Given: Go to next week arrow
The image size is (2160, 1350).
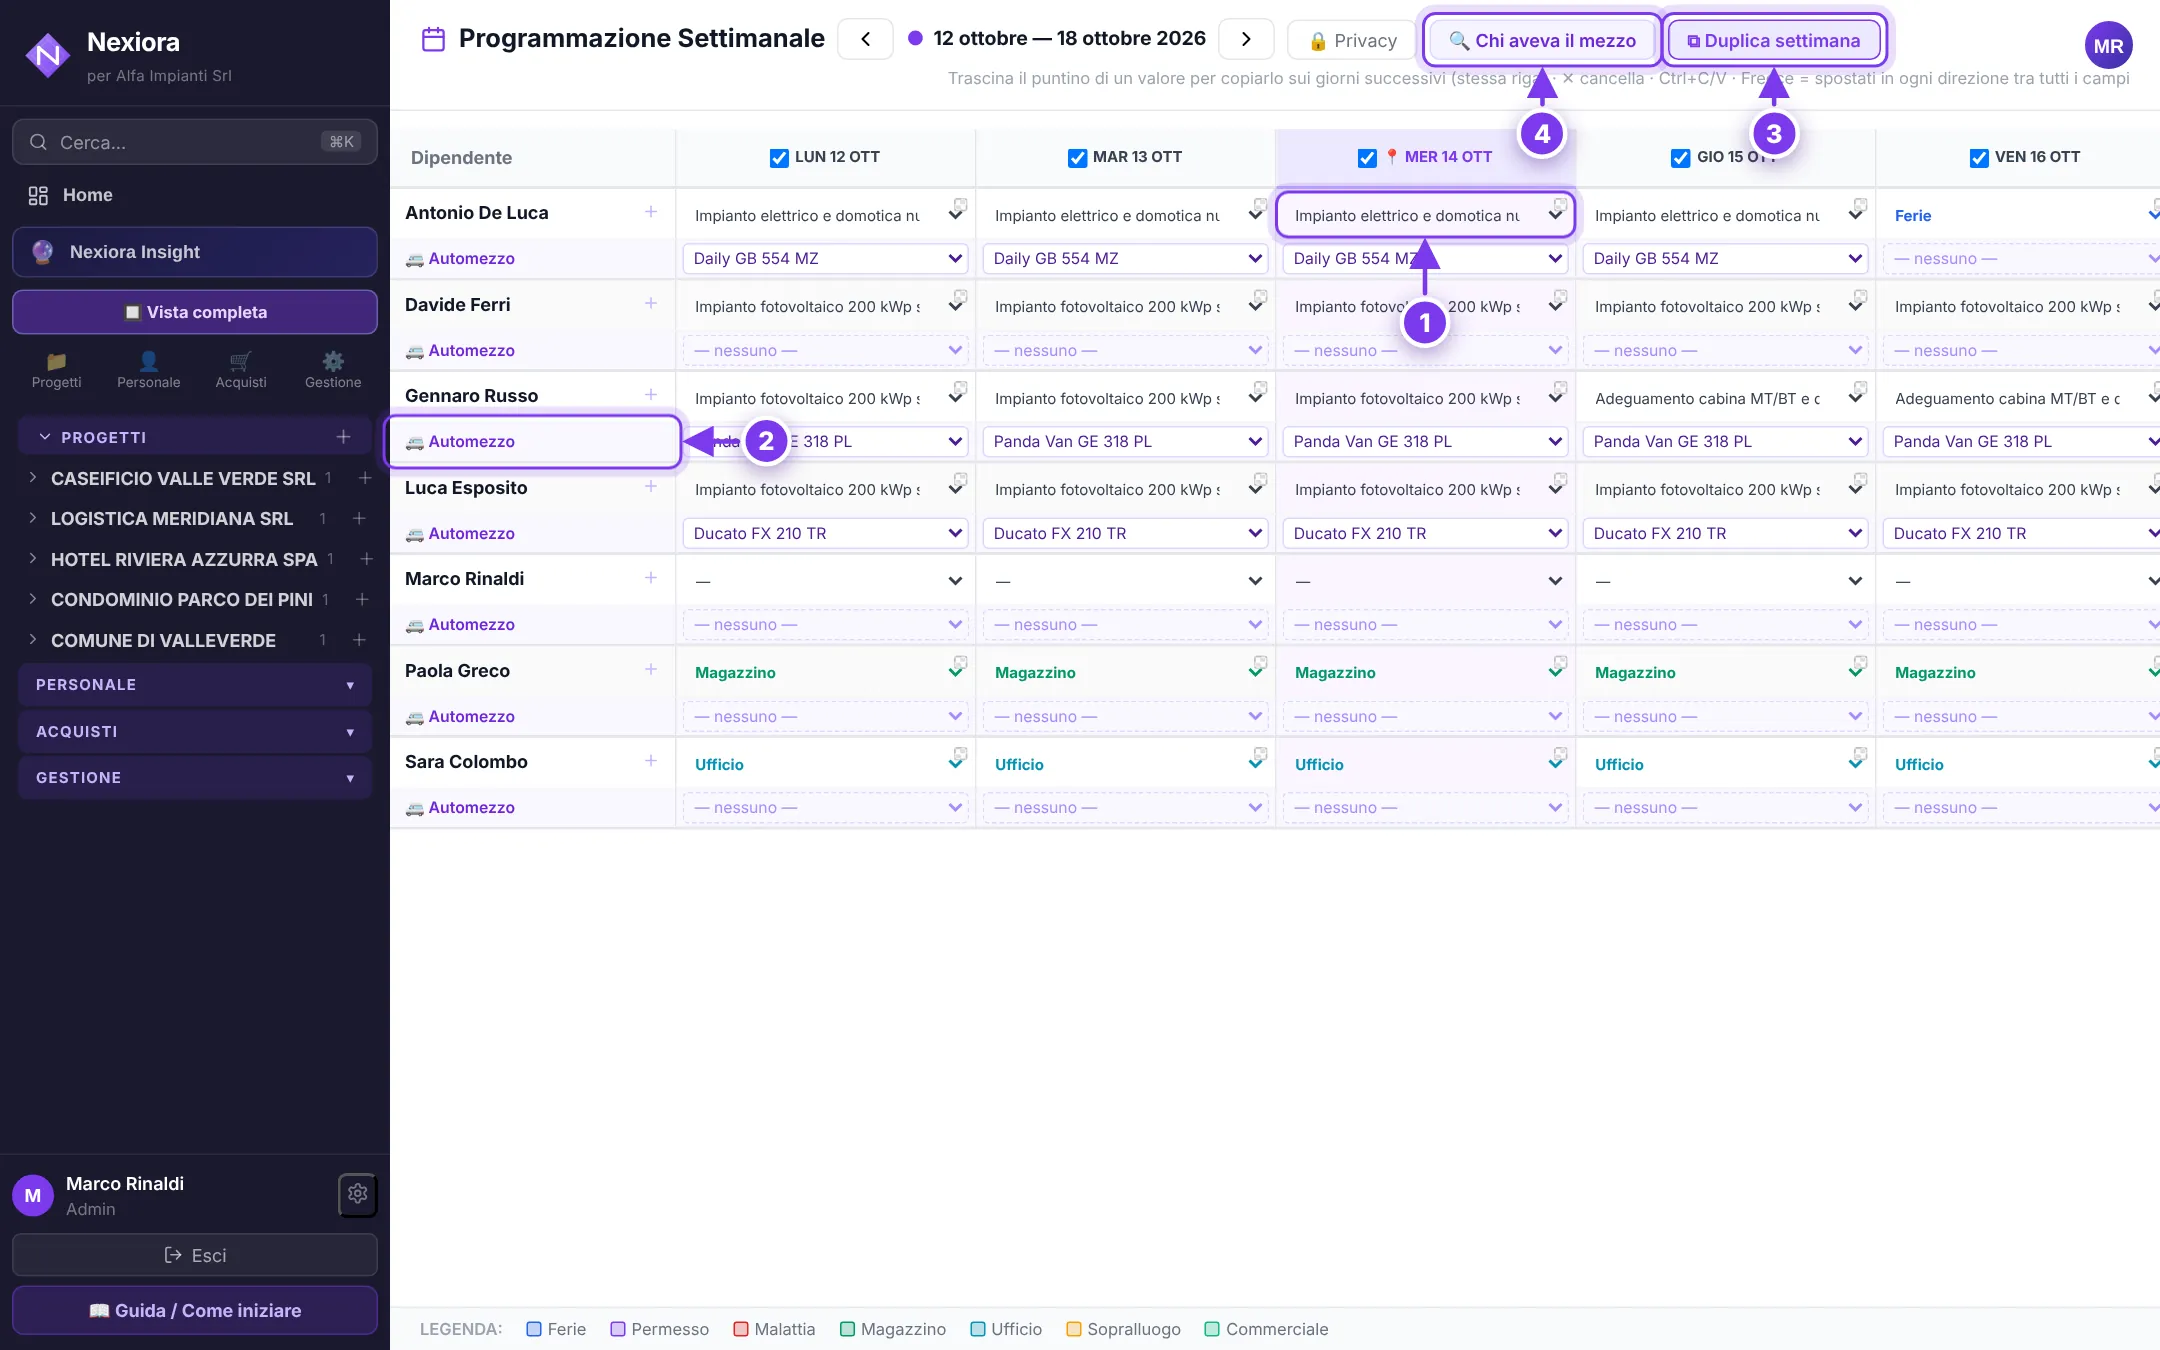Looking at the screenshot, I should [1246, 39].
